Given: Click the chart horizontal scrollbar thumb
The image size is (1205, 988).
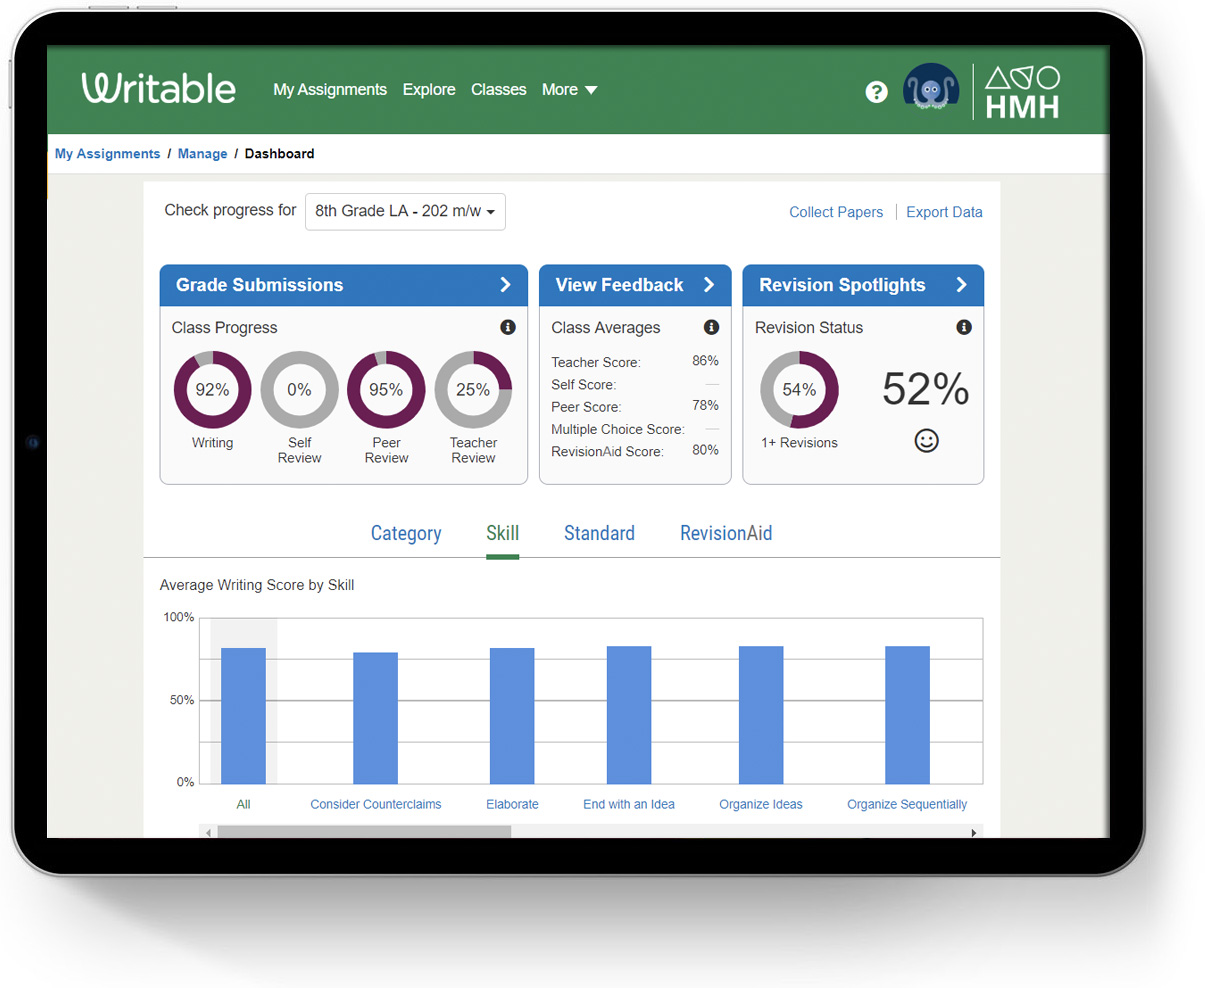Looking at the screenshot, I should tap(364, 832).
